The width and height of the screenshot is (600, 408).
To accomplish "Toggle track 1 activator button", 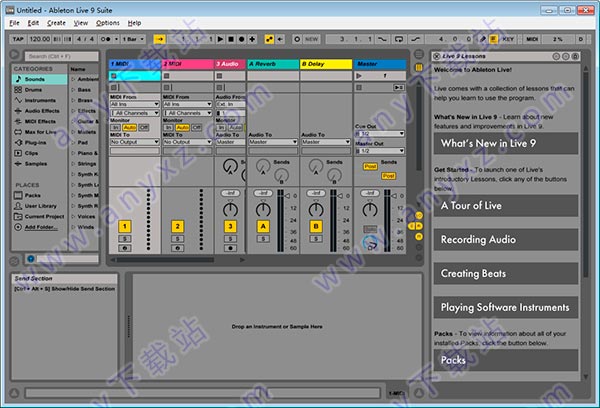I will click(x=125, y=226).
